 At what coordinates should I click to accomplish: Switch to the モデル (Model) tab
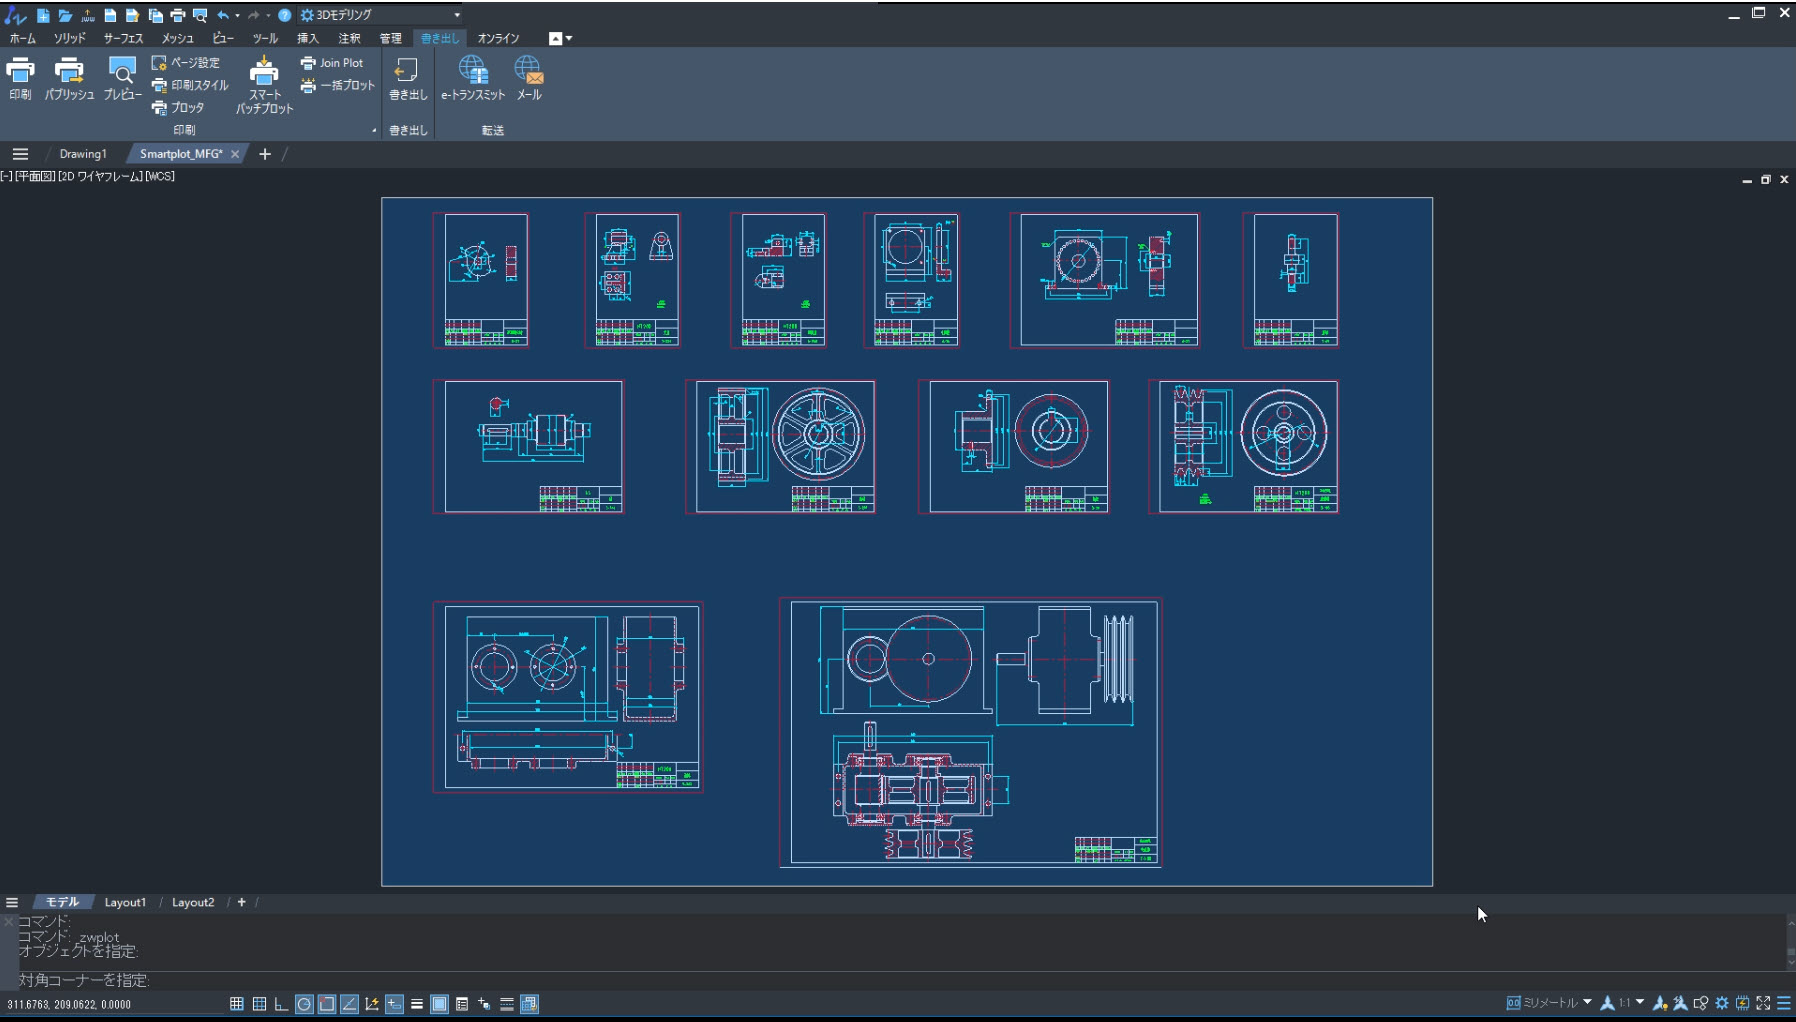coord(62,902)
